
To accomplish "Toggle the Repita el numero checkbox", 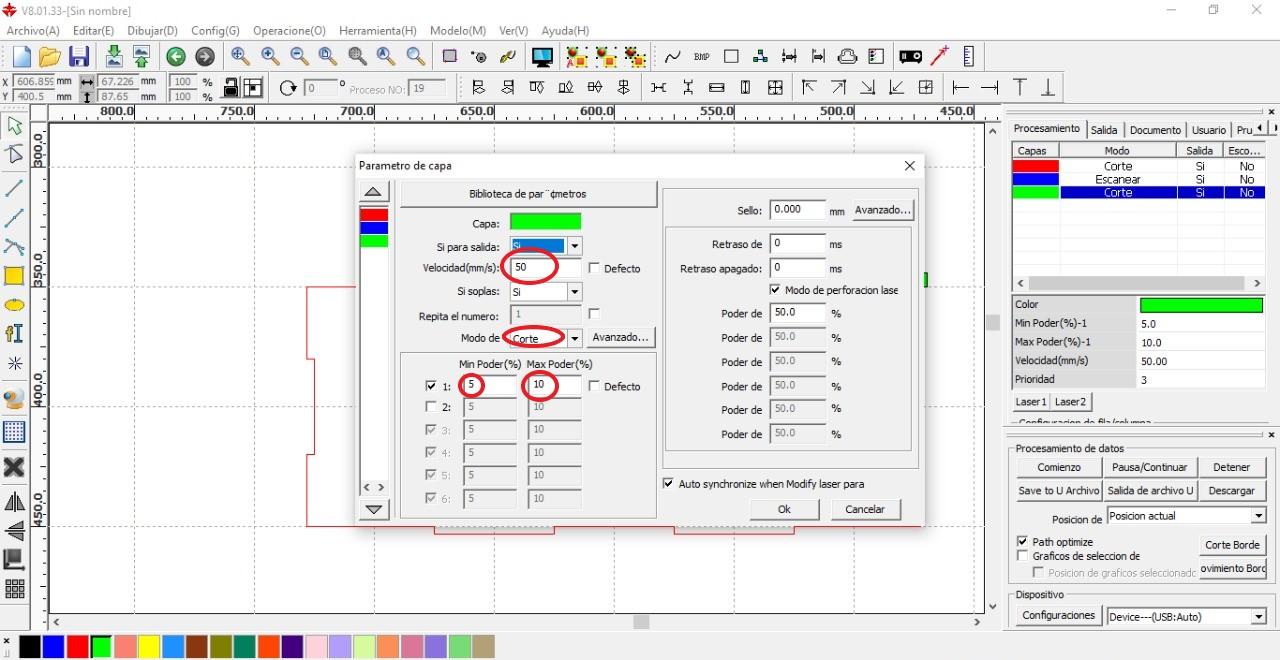I will tap(594, 314).
